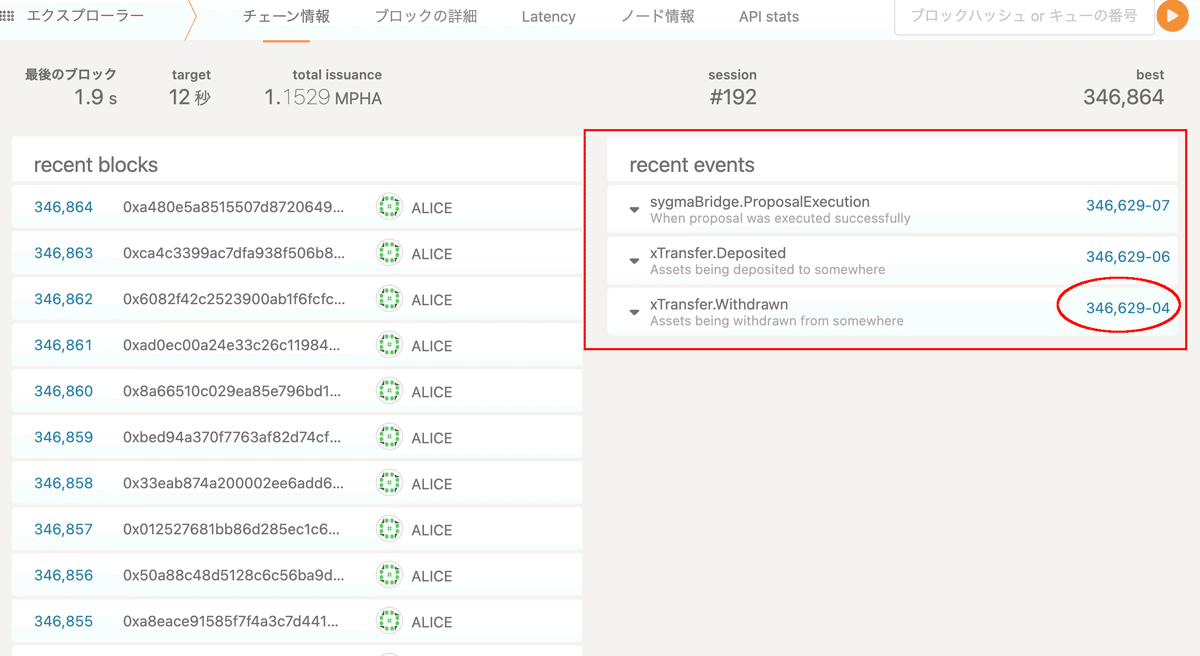Screen dimensions: 1200x656
Task: Click hash 0x6082f42c2523900ab1f6fcfc...
Action: [x=233, y=299]
